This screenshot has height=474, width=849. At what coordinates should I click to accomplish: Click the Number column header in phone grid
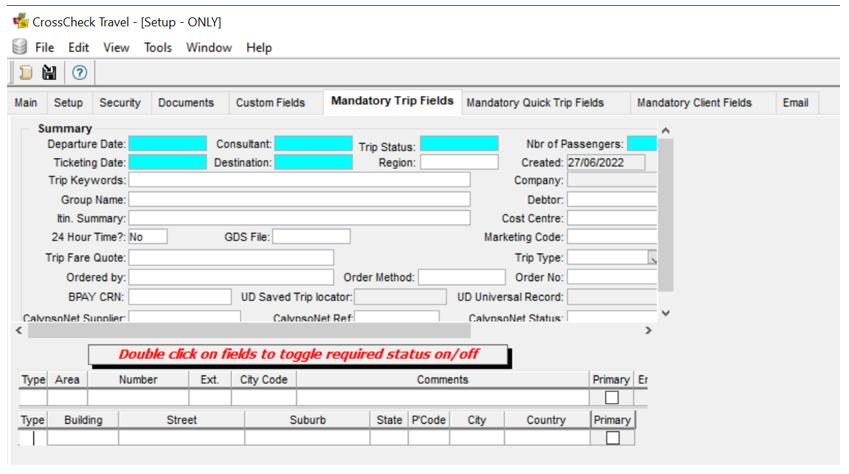click(138, 380)
